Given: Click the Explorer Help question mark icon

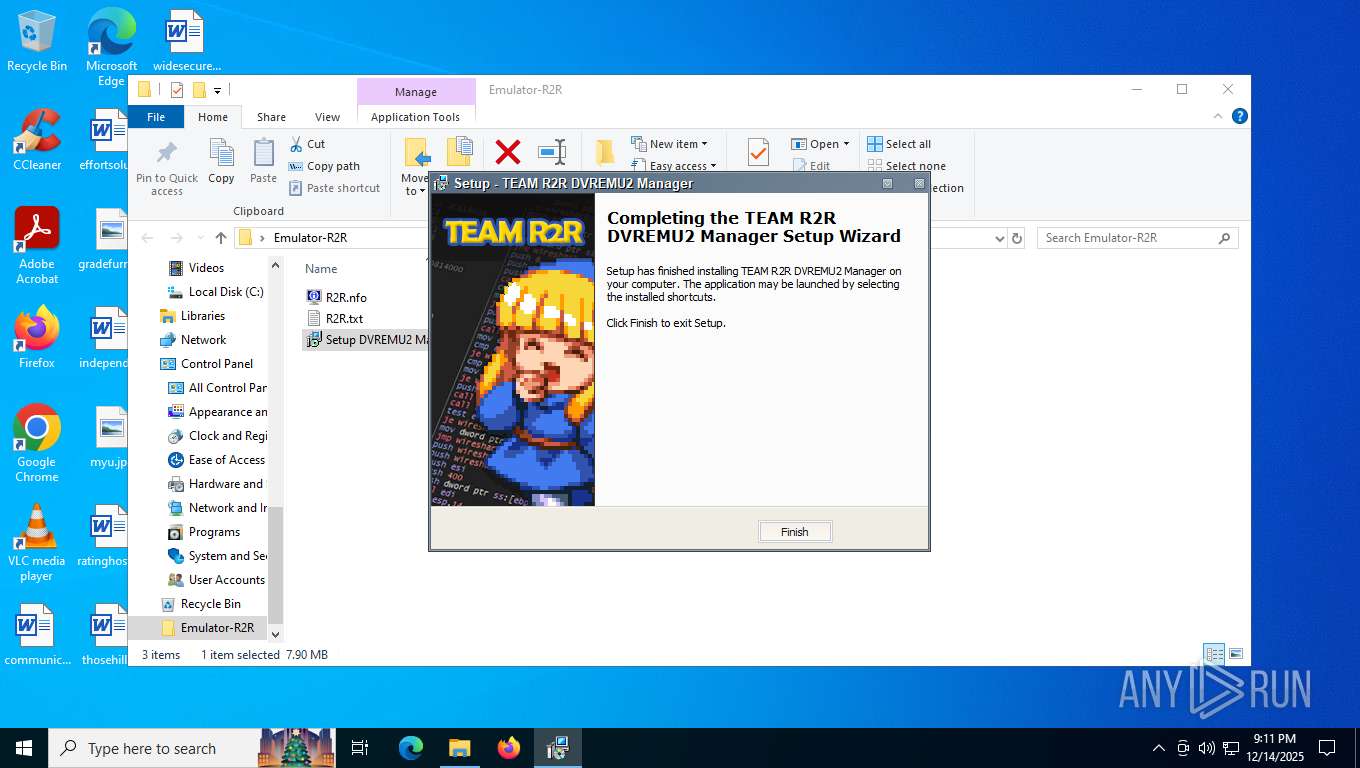Looking at the screenshot, I should [x=1240, y=116].
